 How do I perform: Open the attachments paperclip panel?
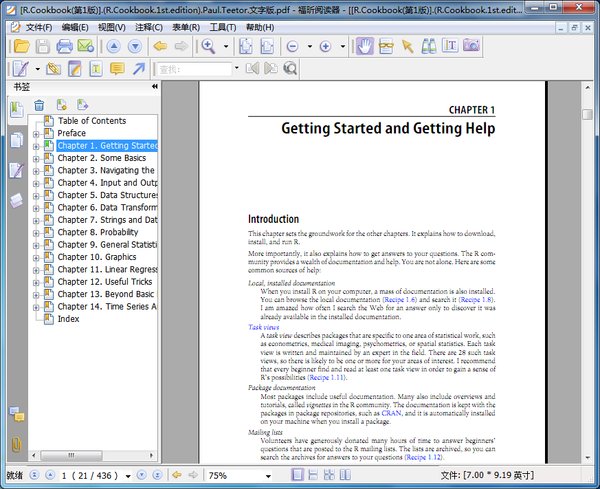coord(16,444)
